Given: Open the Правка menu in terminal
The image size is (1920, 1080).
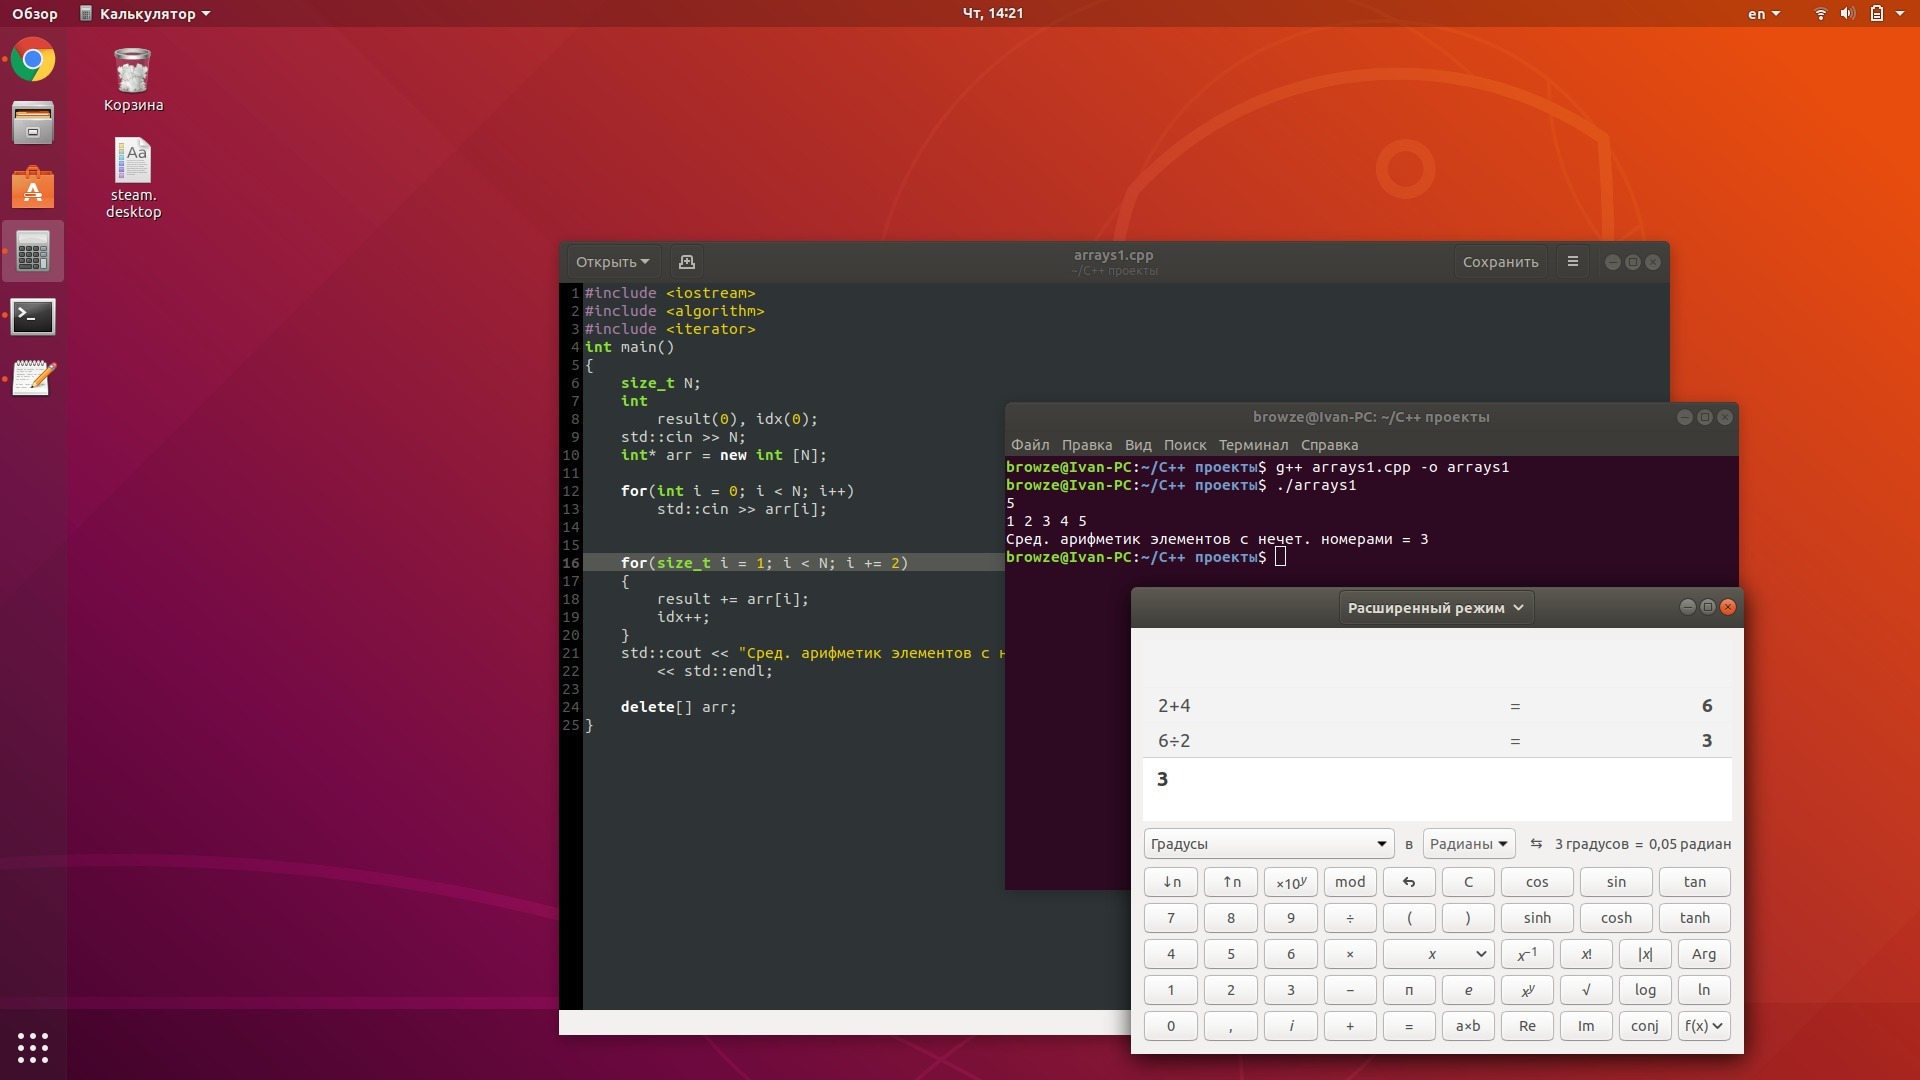Looking at the screenshot, I should coord(1086,445).
